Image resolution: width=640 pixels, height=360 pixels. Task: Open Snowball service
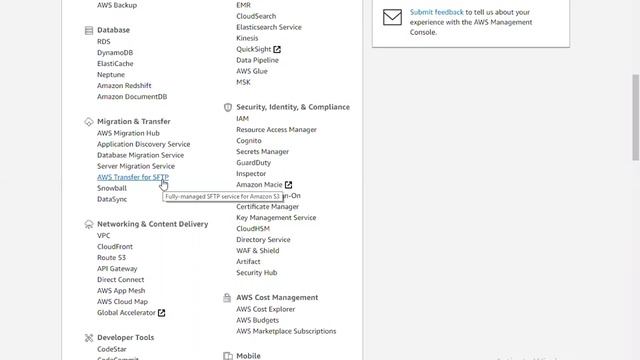(112, 188)
